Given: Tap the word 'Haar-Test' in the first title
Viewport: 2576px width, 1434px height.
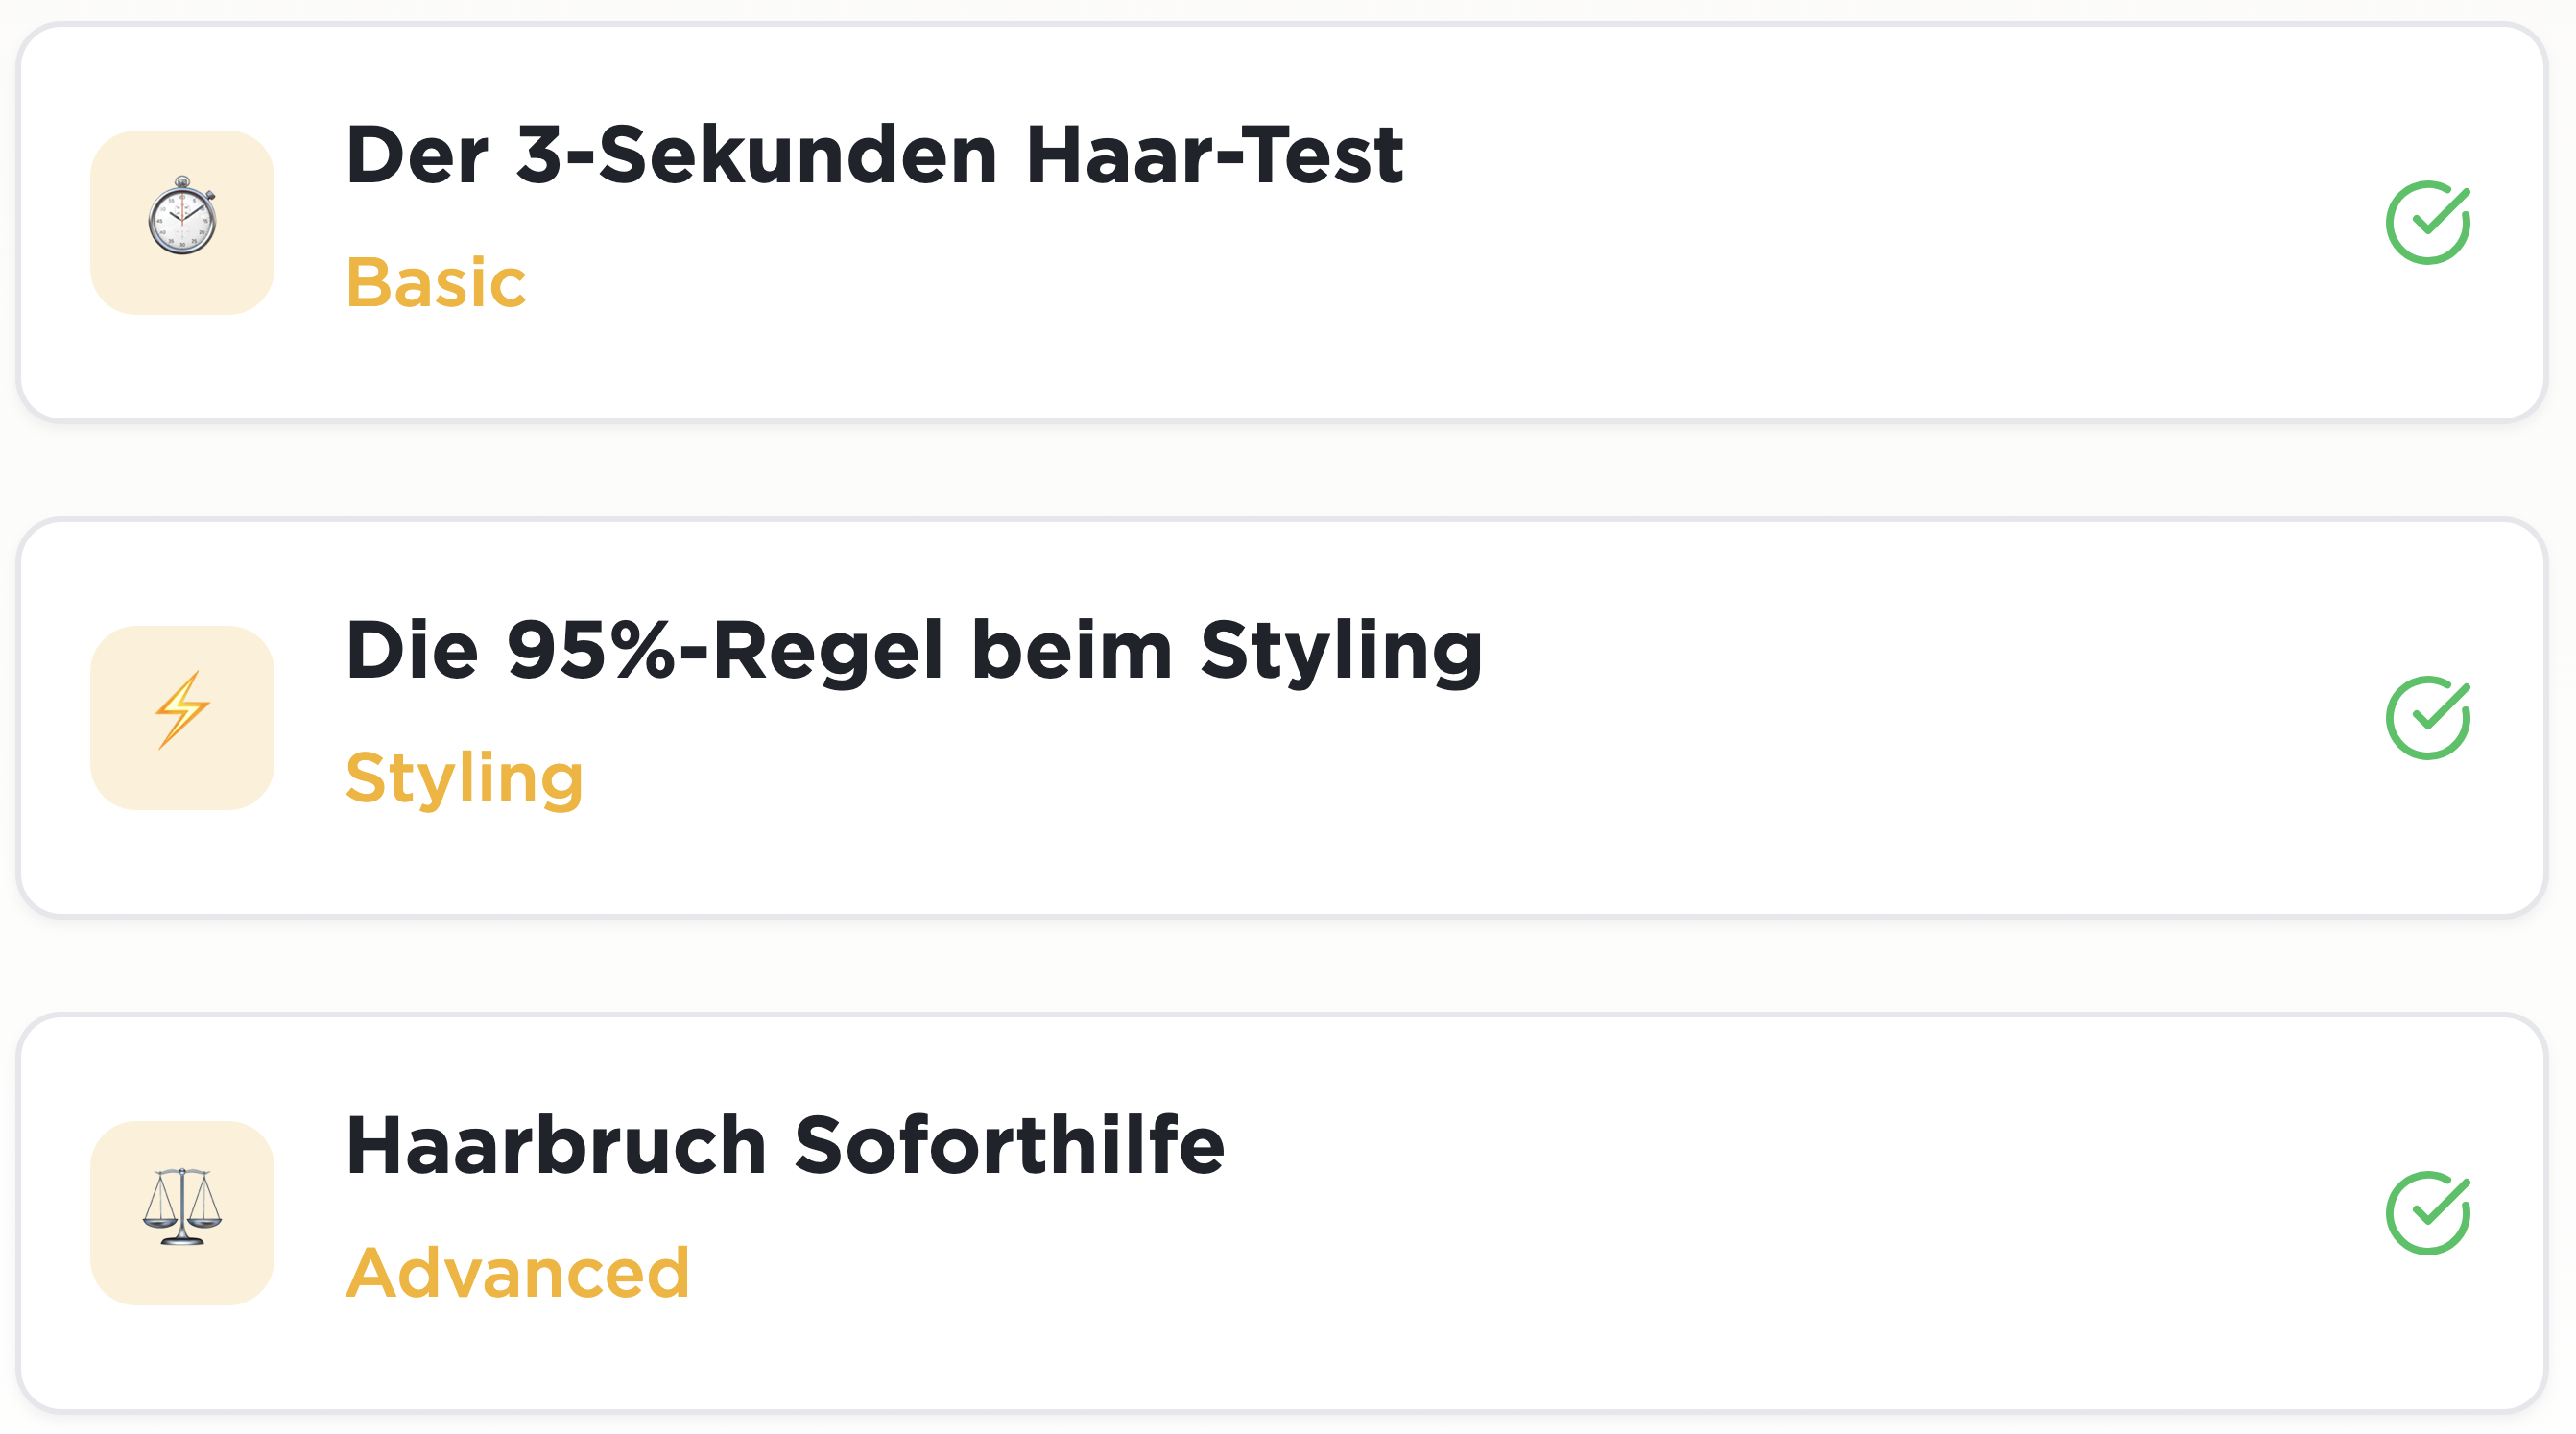Looking at the screenshot, I should click(1214, 155).
